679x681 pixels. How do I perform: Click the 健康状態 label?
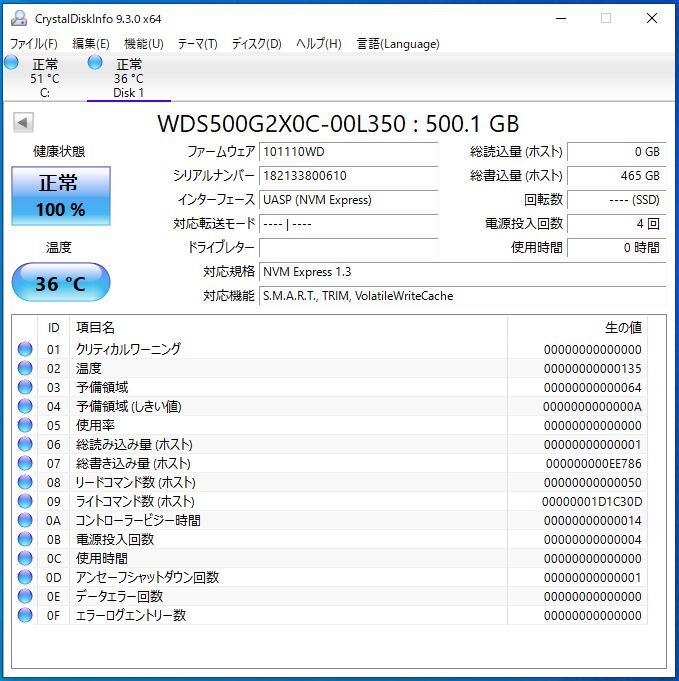(59, 152)
